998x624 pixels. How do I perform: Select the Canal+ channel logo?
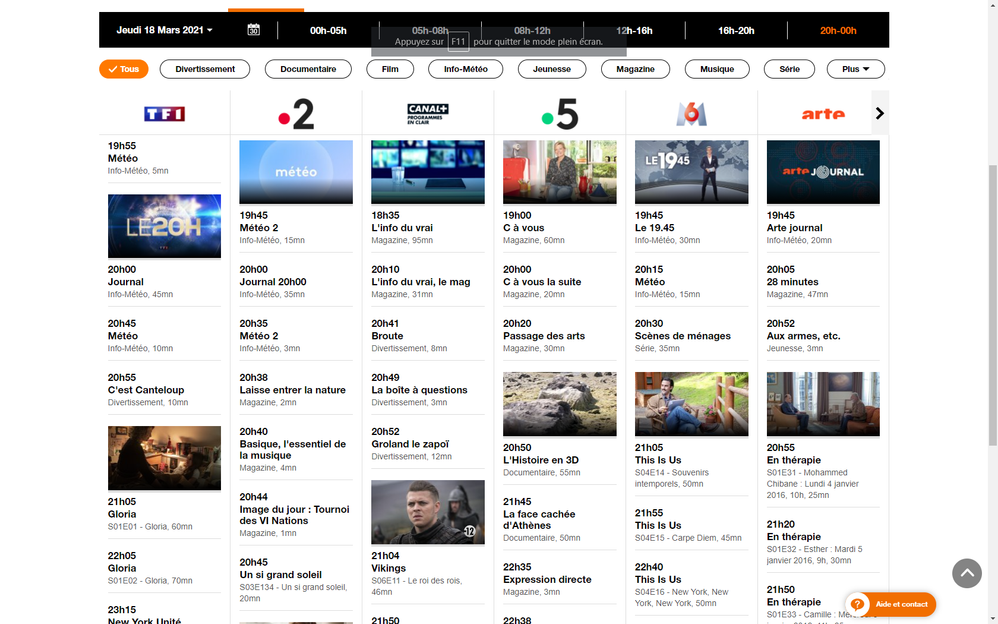[427, 113]
